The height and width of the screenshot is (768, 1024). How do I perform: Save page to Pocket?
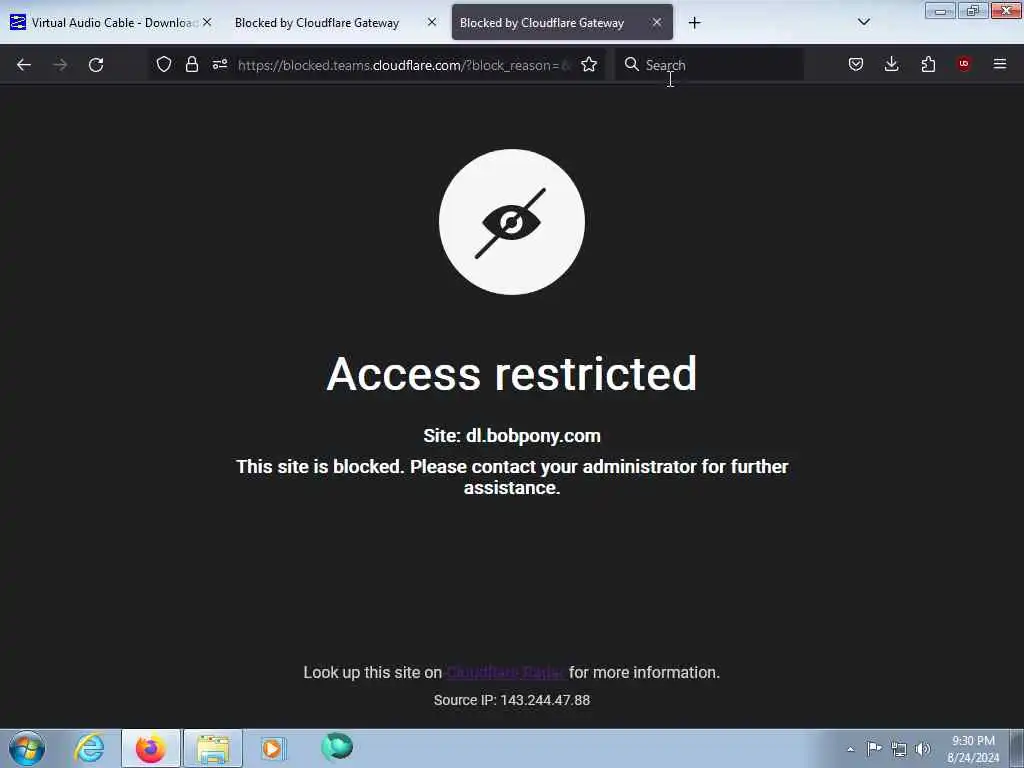coord(856,64)
